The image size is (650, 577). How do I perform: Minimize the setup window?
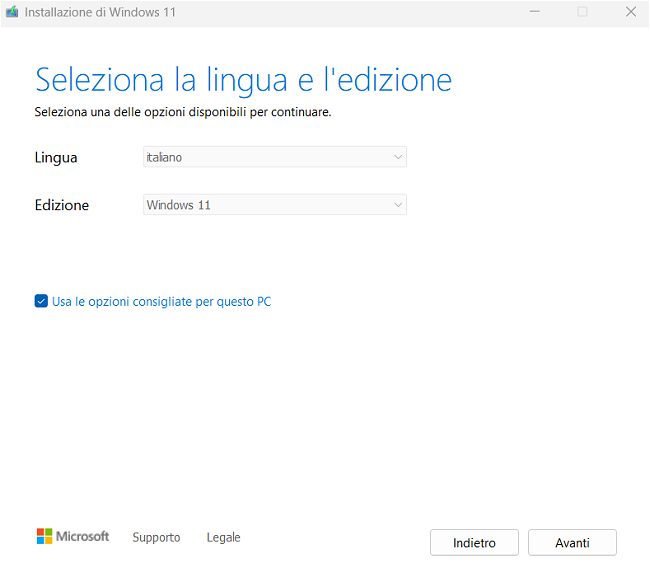pyautogui.click(x=535, y=12)
